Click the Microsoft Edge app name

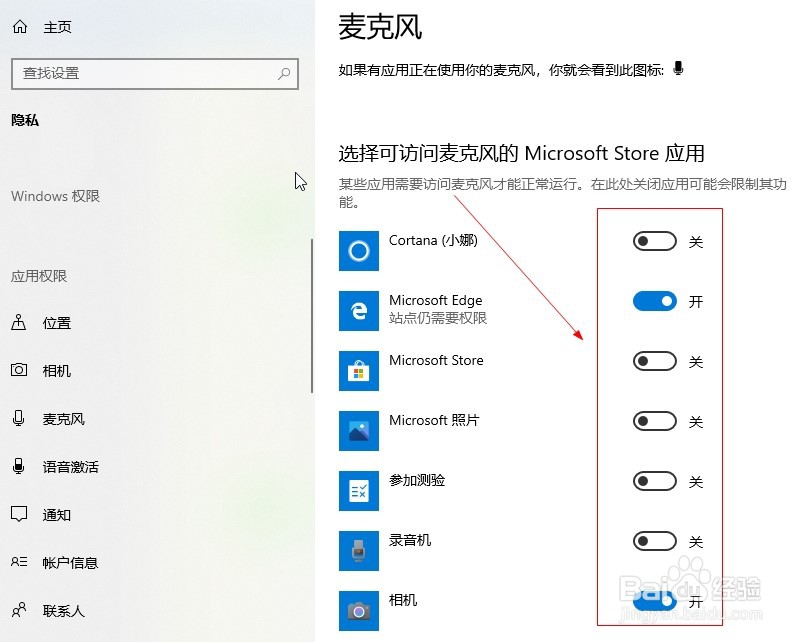435,300
